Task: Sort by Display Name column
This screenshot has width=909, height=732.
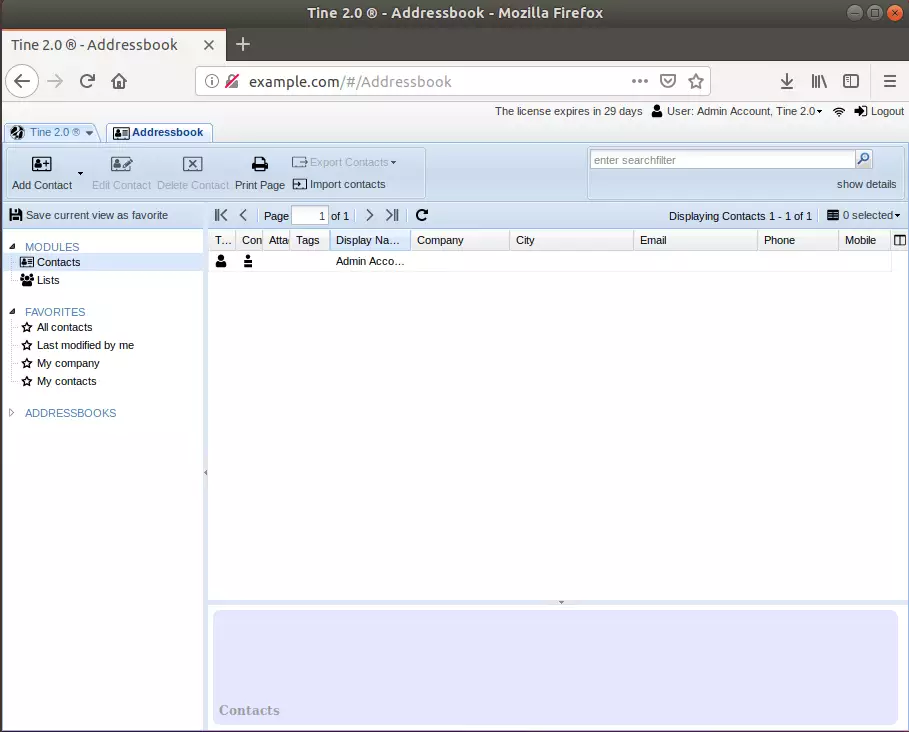Action: [370, 240]
